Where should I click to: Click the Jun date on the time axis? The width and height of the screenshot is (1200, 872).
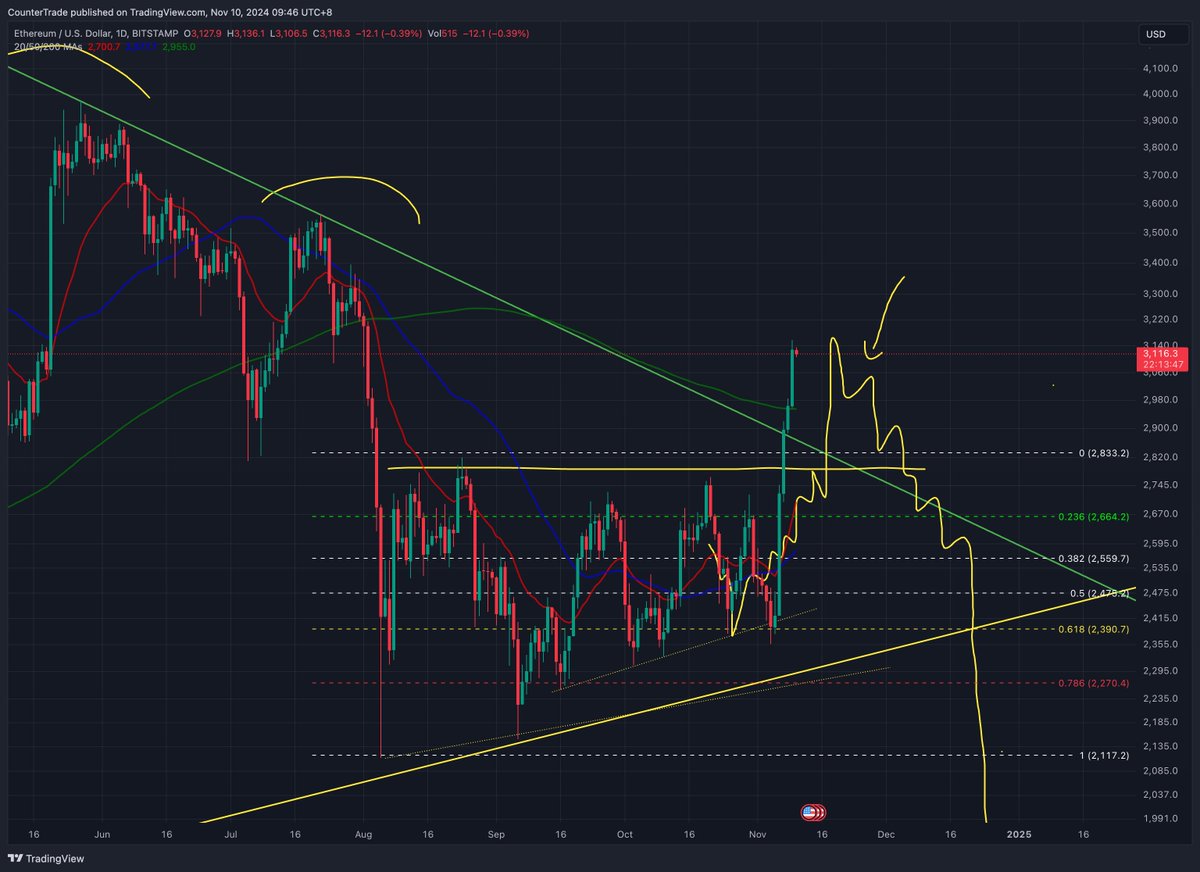click(x=101, y=833)
